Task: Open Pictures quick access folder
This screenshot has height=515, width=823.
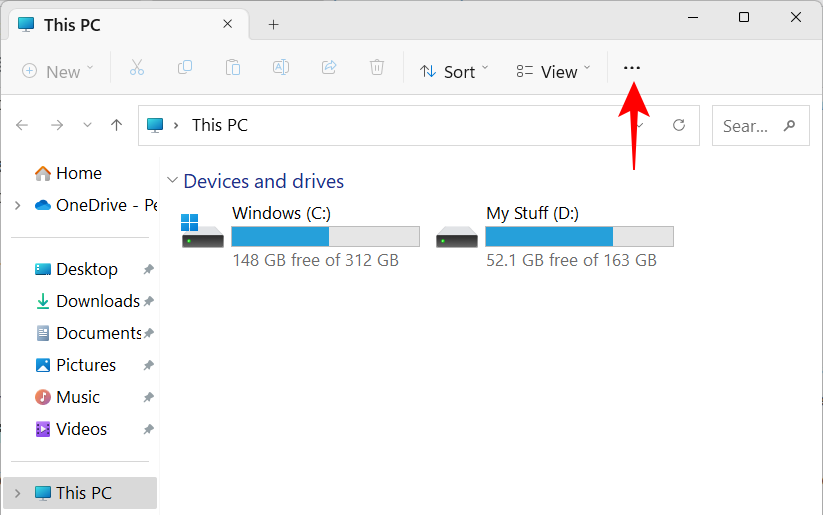Action: [76, 365]
